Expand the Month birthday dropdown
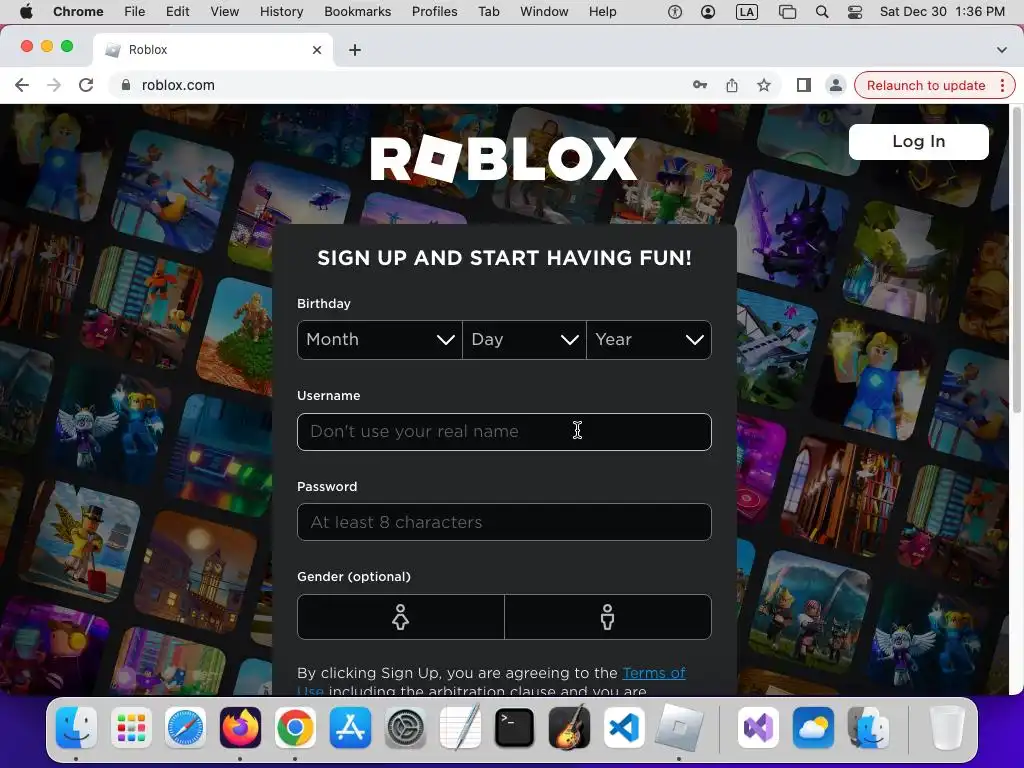This screenshot has height=768, width=1024. pyautogui.click(x=380, y=340)
